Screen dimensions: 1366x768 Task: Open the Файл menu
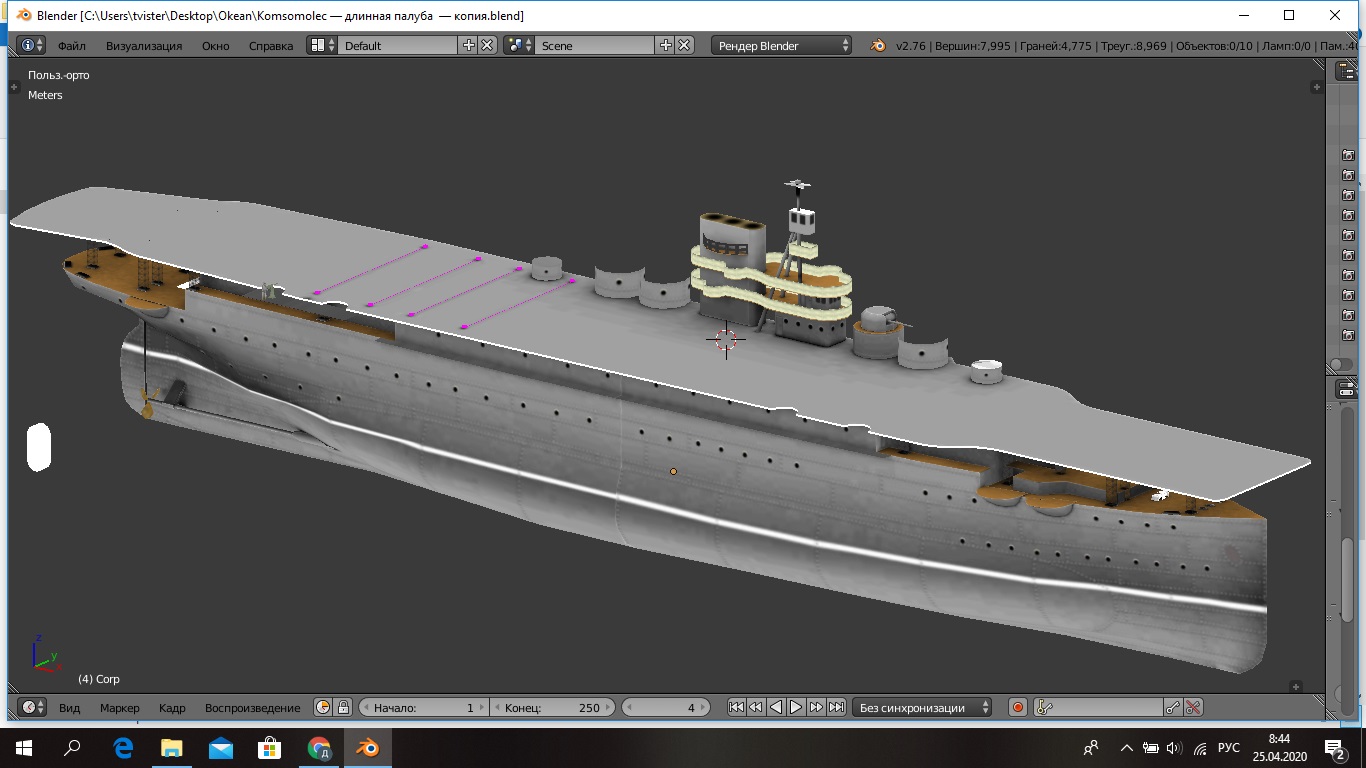point(71,46)
